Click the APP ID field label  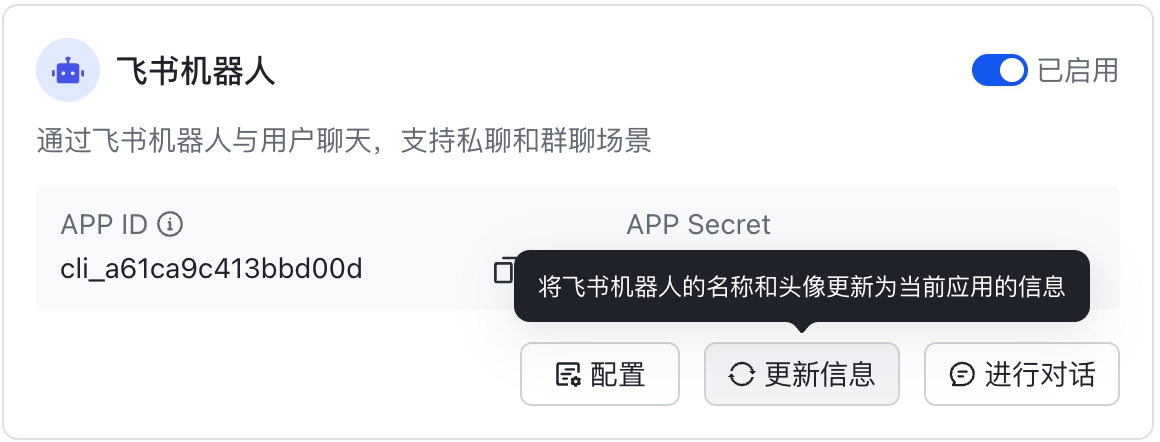[x=104, y=224]
